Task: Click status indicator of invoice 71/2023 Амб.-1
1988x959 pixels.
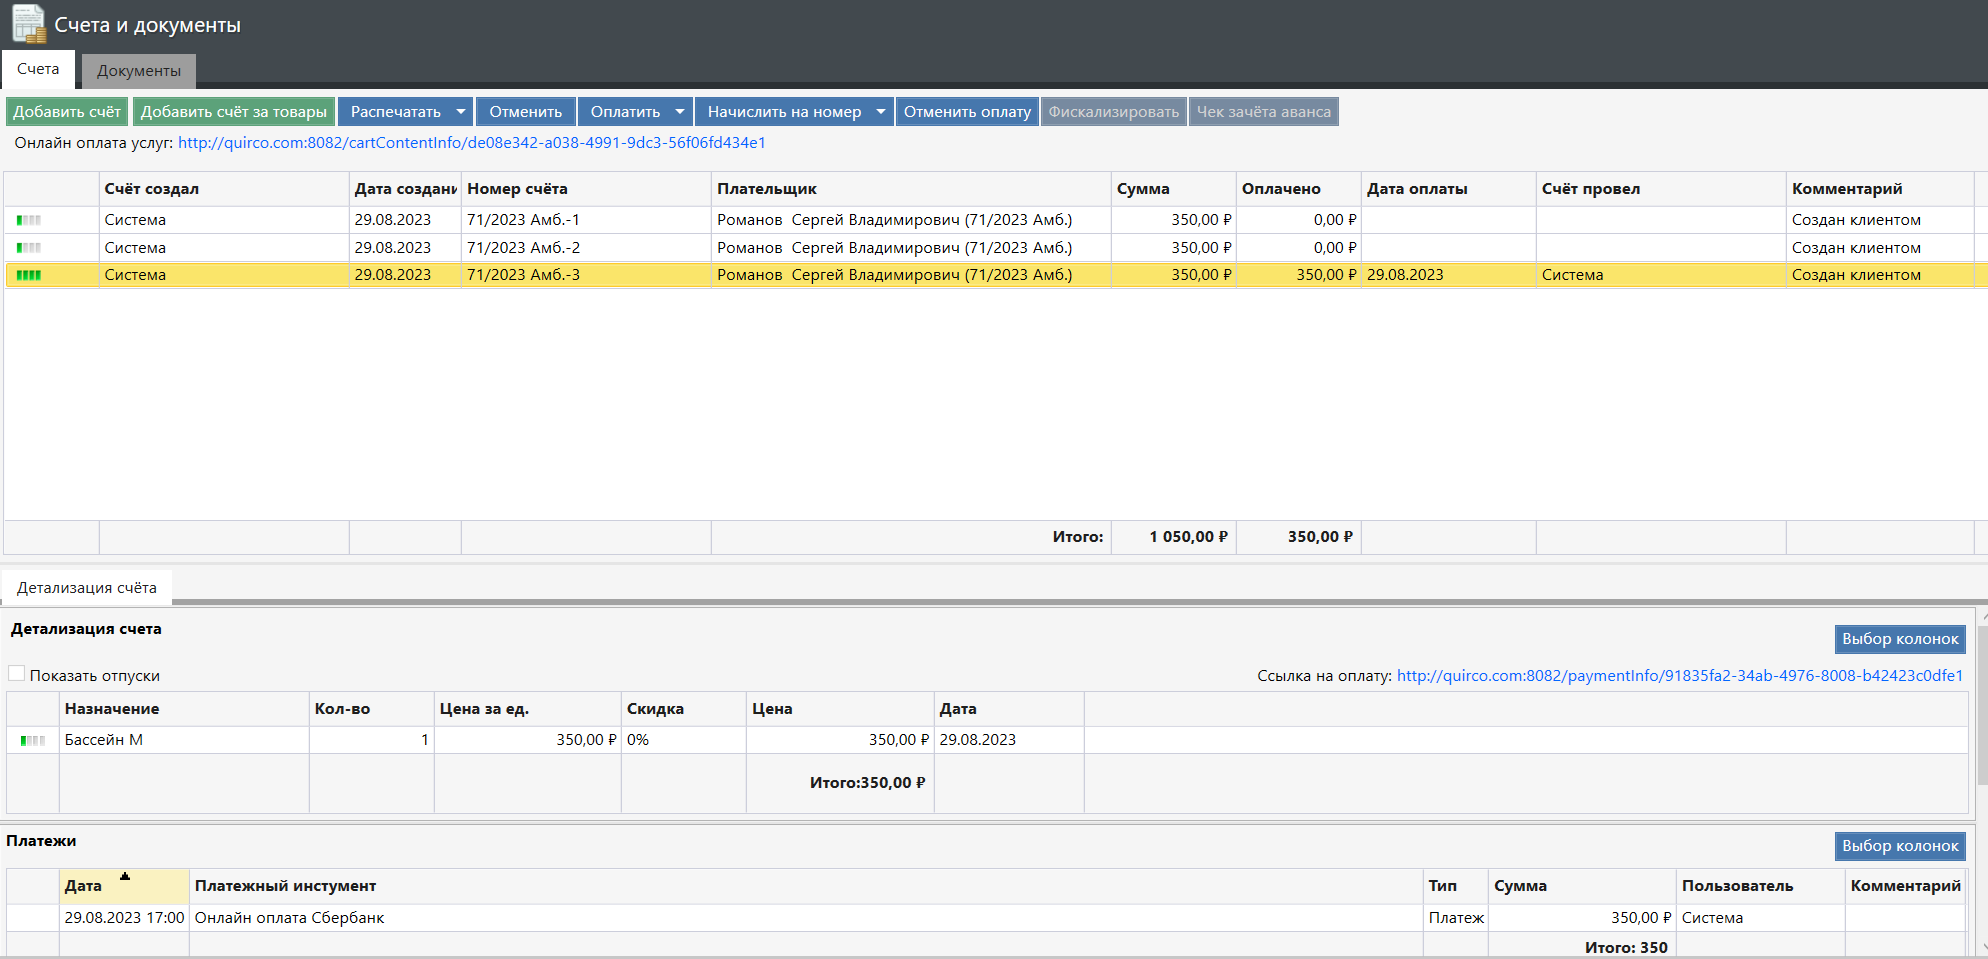Action: (x=29, y=220)
